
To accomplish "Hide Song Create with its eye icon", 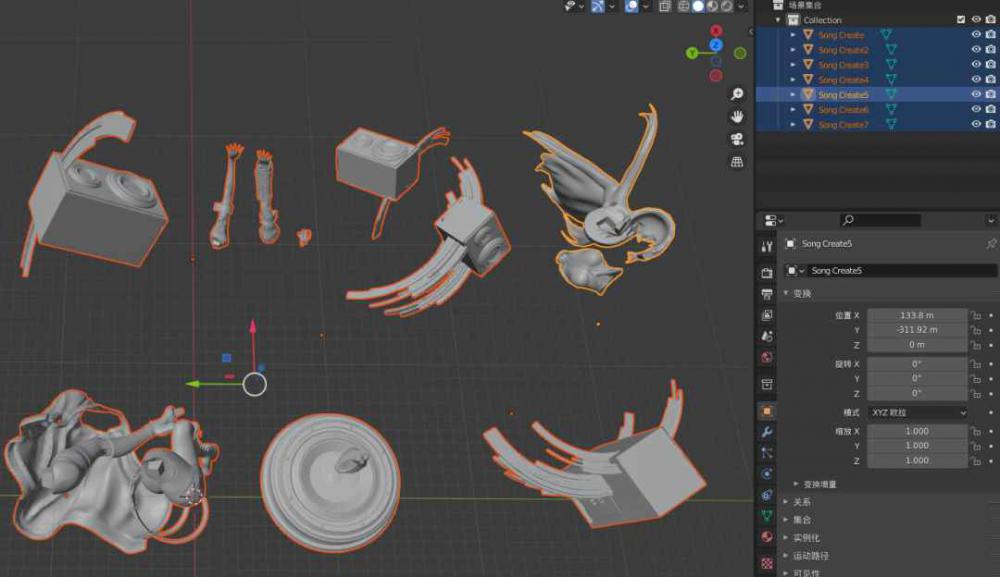I will pyautogui.click(x=976, y=34).
